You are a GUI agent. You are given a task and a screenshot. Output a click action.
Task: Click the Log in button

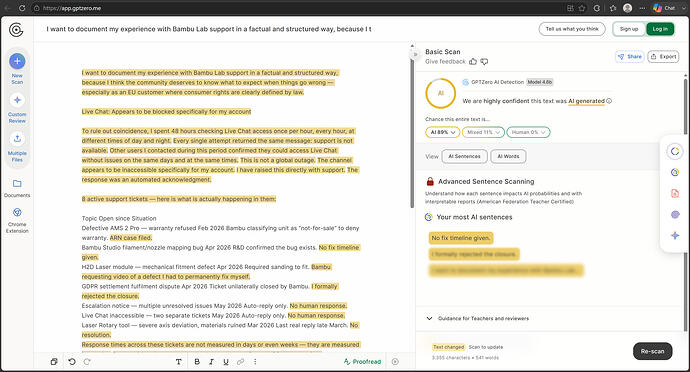tap(660, 29)
